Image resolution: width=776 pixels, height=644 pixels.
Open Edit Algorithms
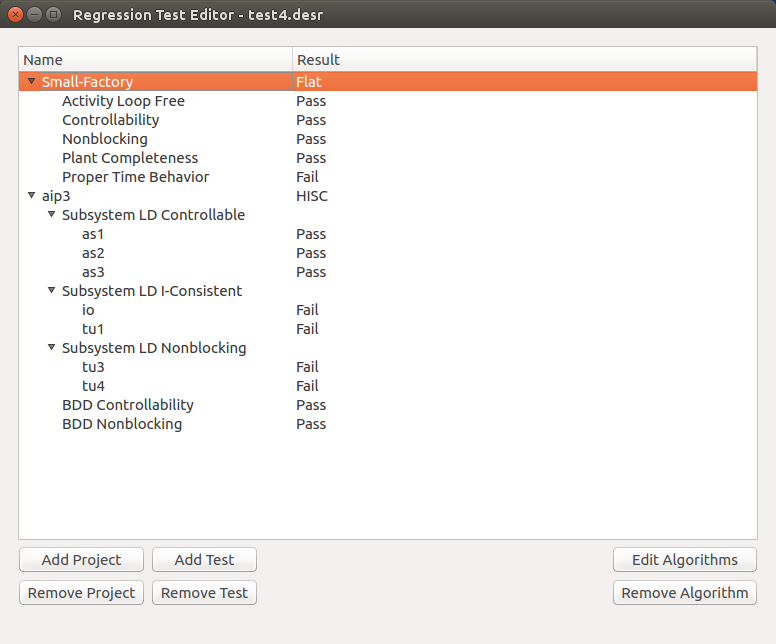tap(684, 560)
